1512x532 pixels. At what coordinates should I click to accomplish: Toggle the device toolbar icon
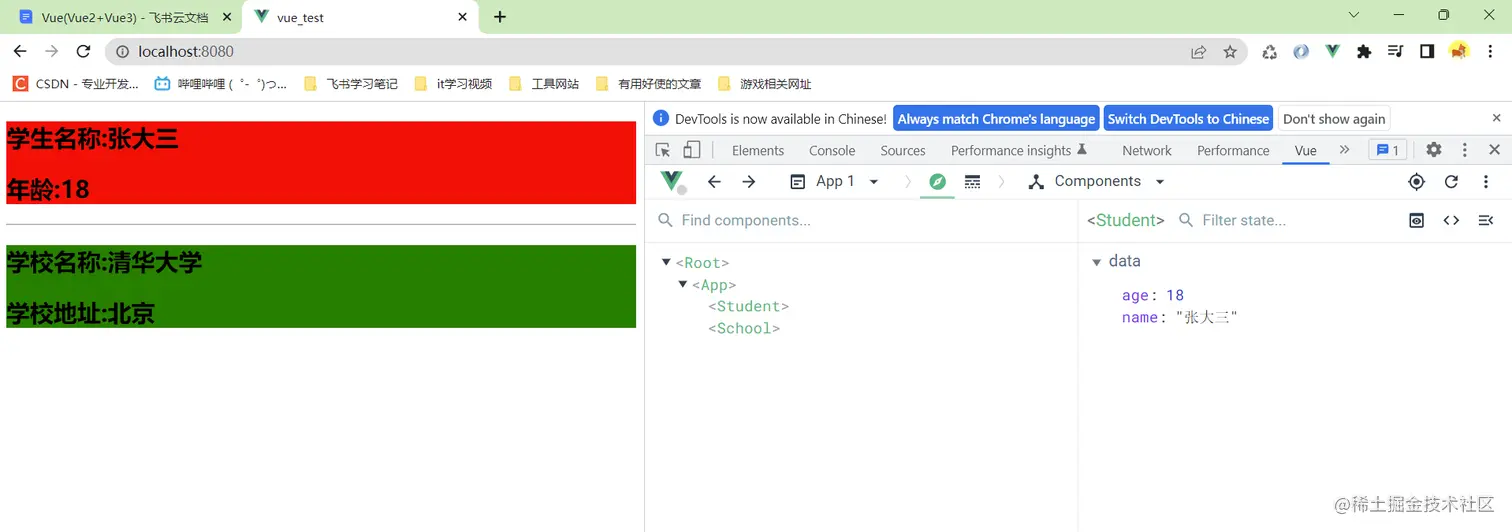[x=691, y=150]
